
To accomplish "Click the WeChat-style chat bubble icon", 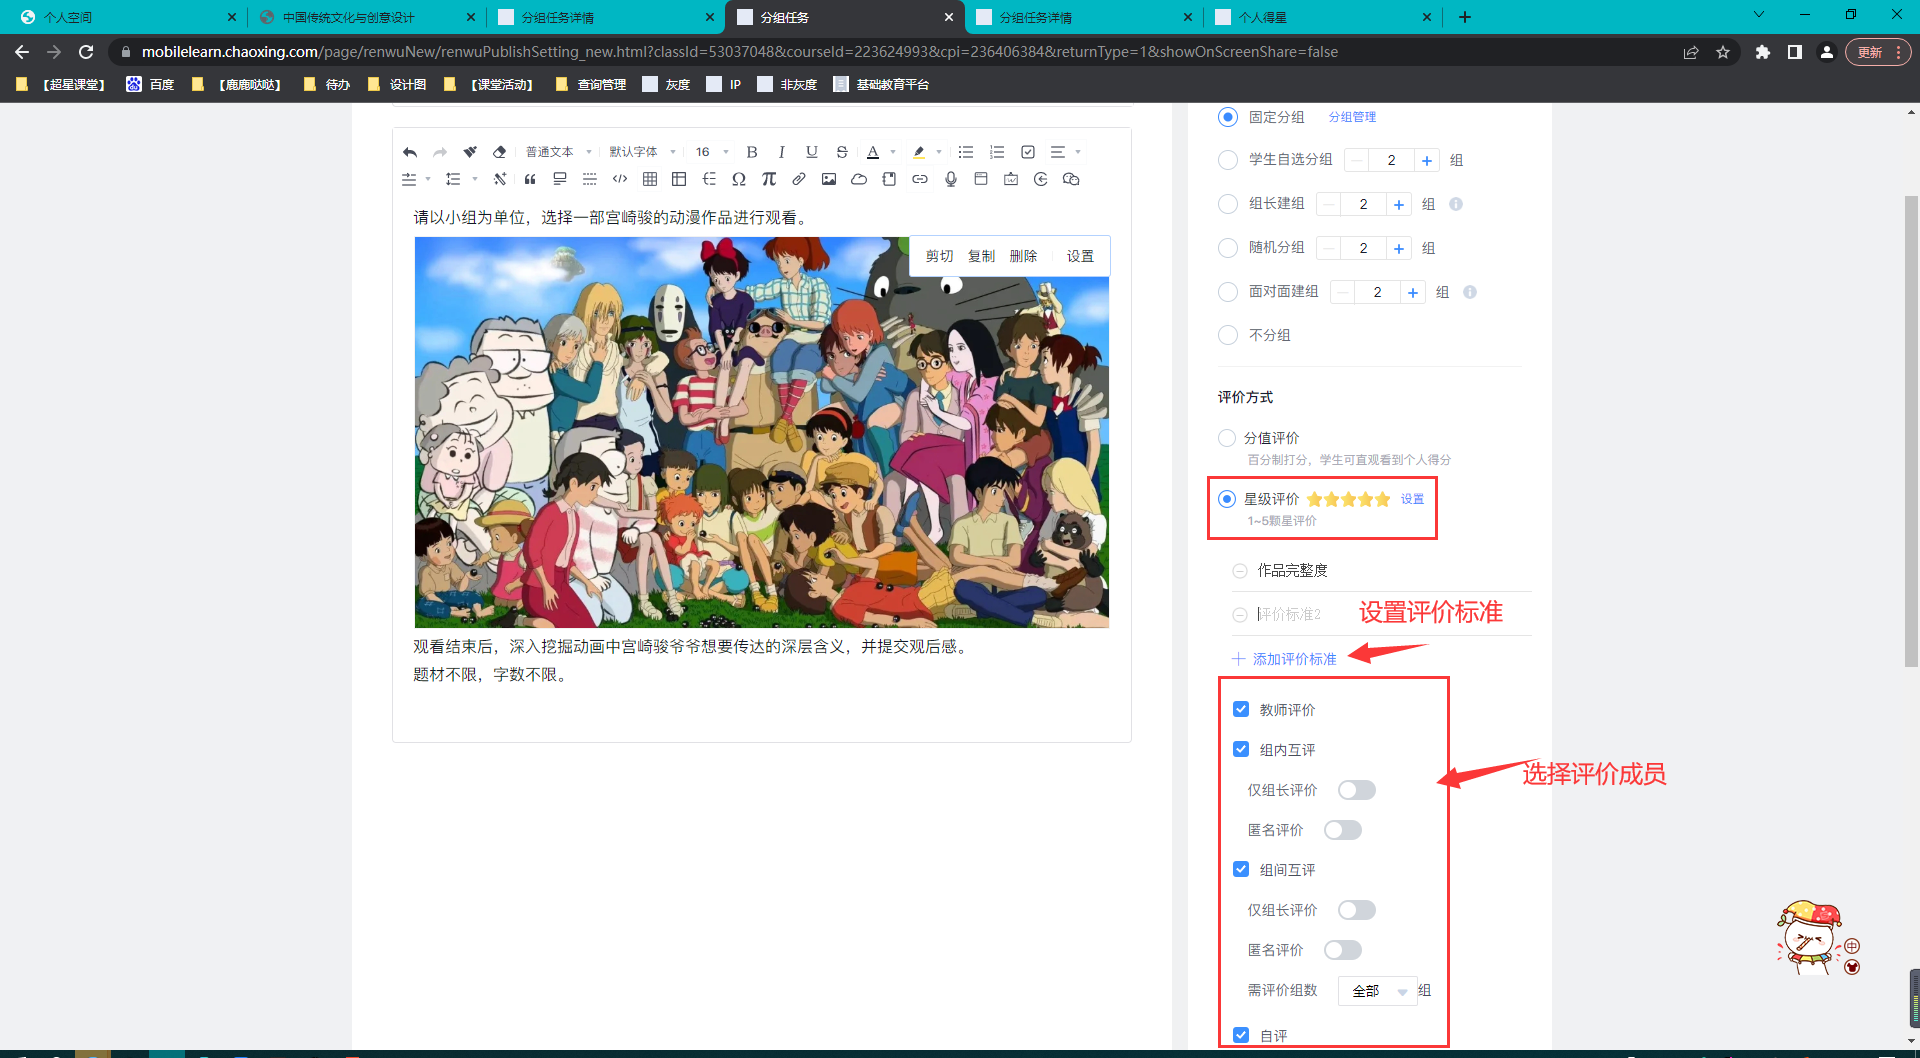I will point(1071,179).
